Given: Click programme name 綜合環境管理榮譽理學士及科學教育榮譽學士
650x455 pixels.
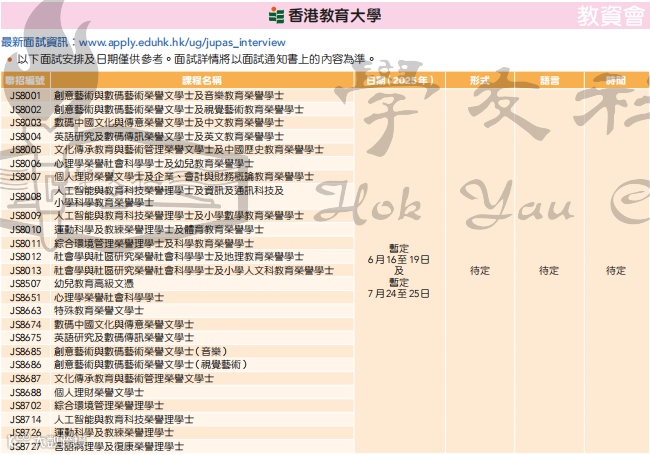Looking at the screenshot, I should click(x=154, y=243).
